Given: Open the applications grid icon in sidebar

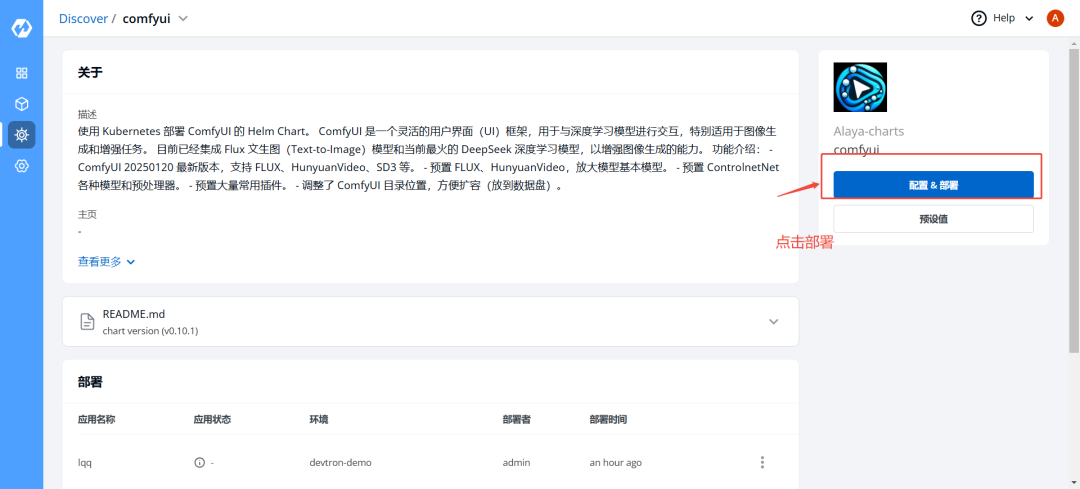Looking at the screenshot, I should coord(21,73).
